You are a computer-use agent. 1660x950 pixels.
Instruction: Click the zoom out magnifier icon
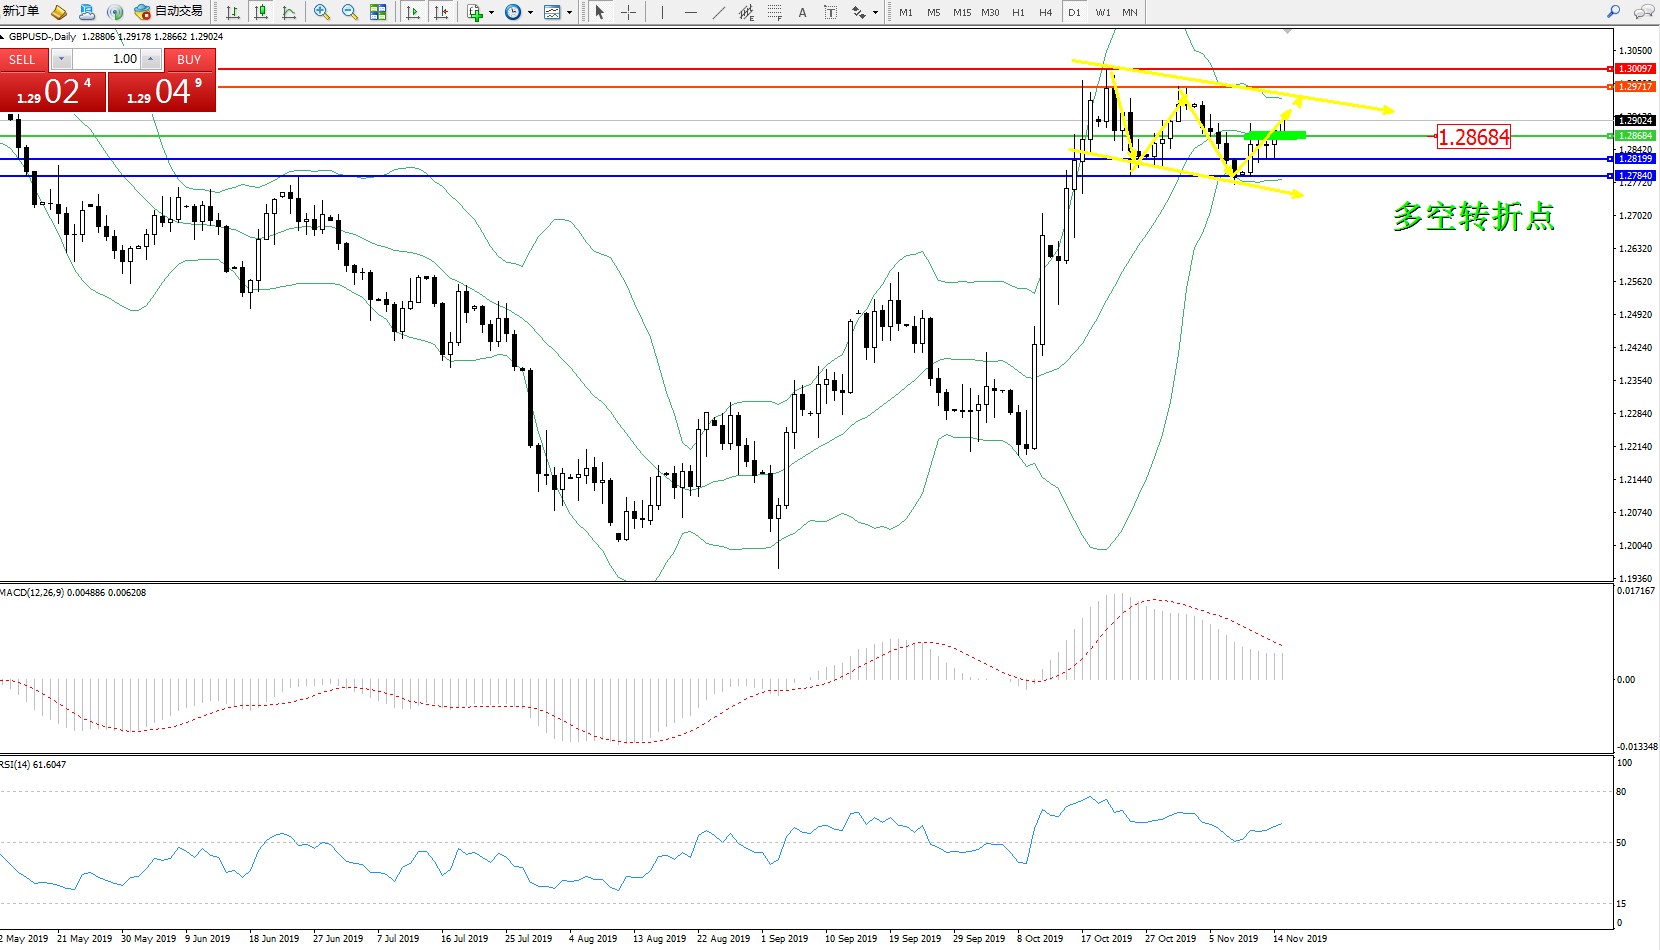point(350,12)
